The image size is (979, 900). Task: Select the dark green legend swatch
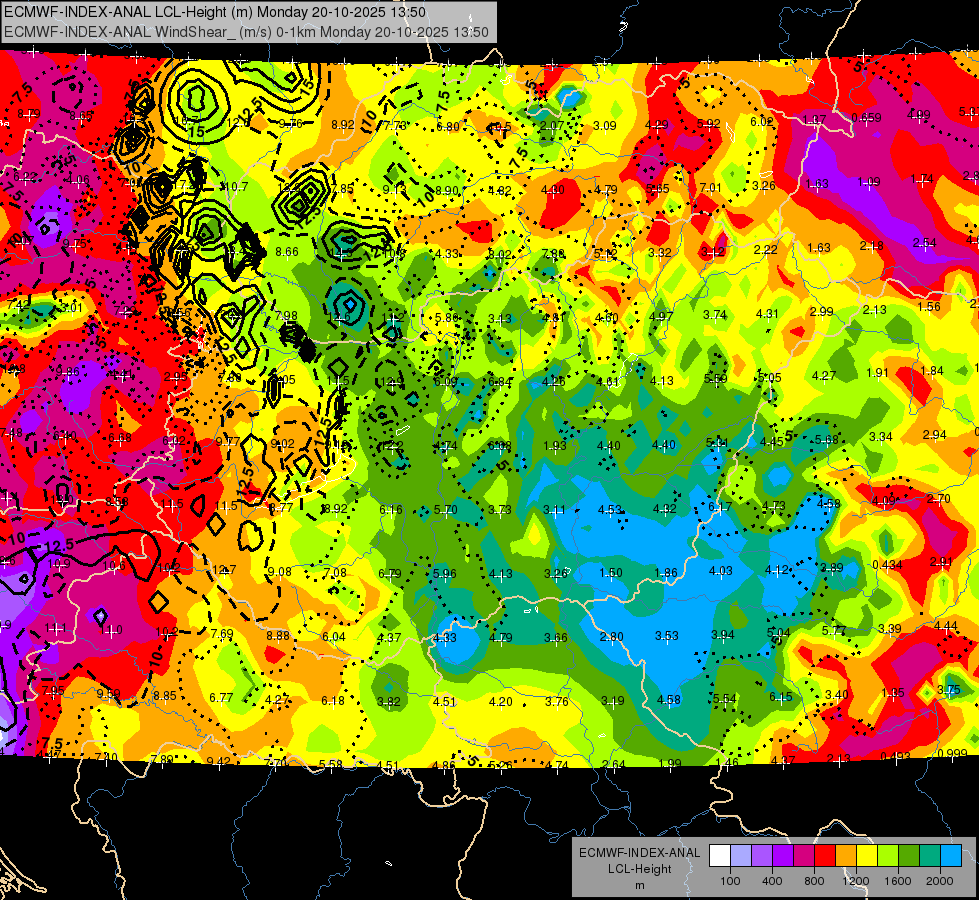tap(909, 856)
